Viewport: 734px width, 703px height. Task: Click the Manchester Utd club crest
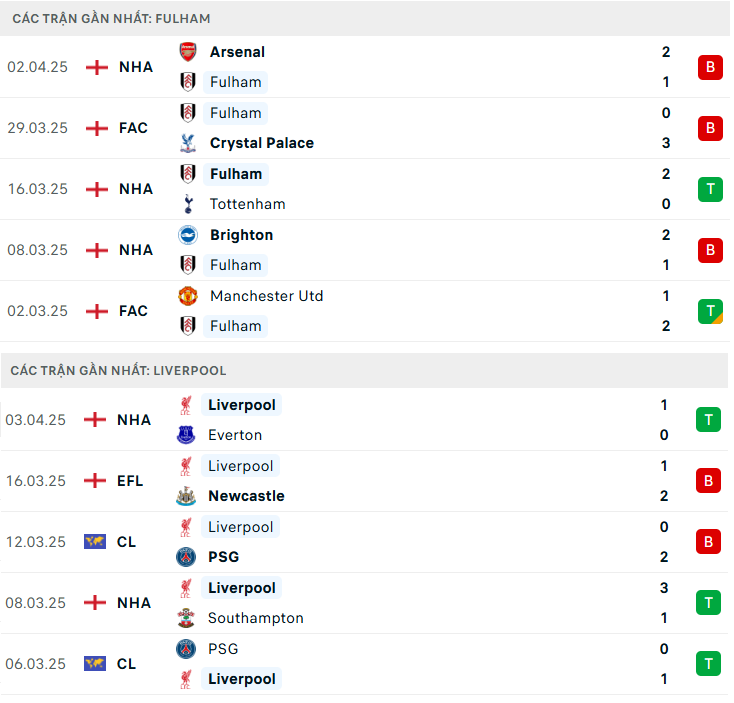pos(188,296)
